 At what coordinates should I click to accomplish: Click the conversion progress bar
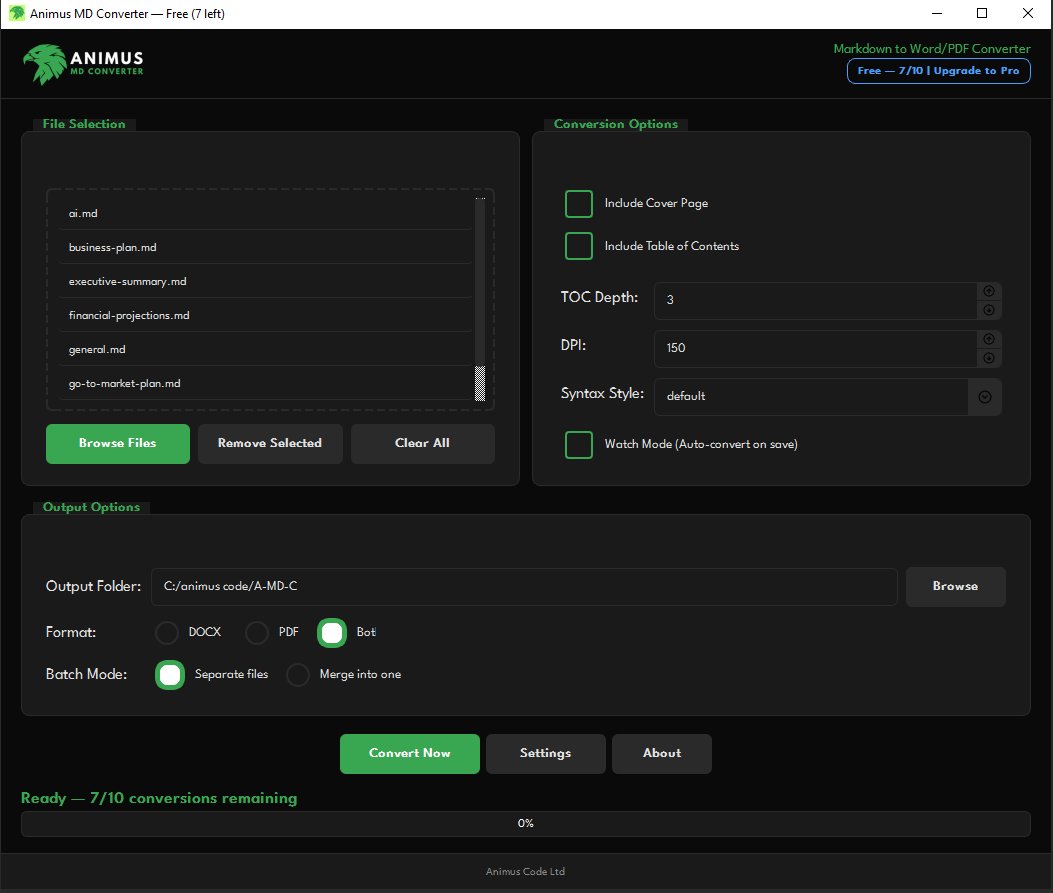point(525,823)
